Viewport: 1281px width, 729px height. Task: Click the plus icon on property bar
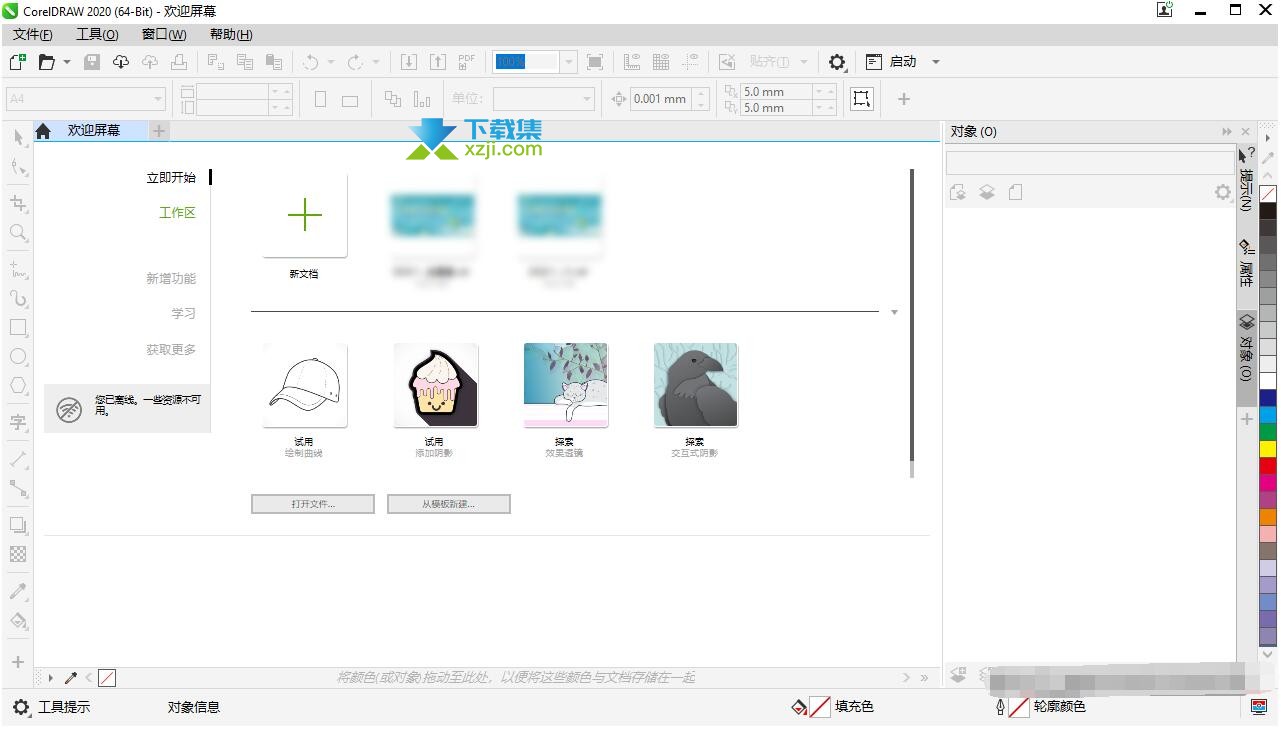pyautogui.click(x=904, y=99)
